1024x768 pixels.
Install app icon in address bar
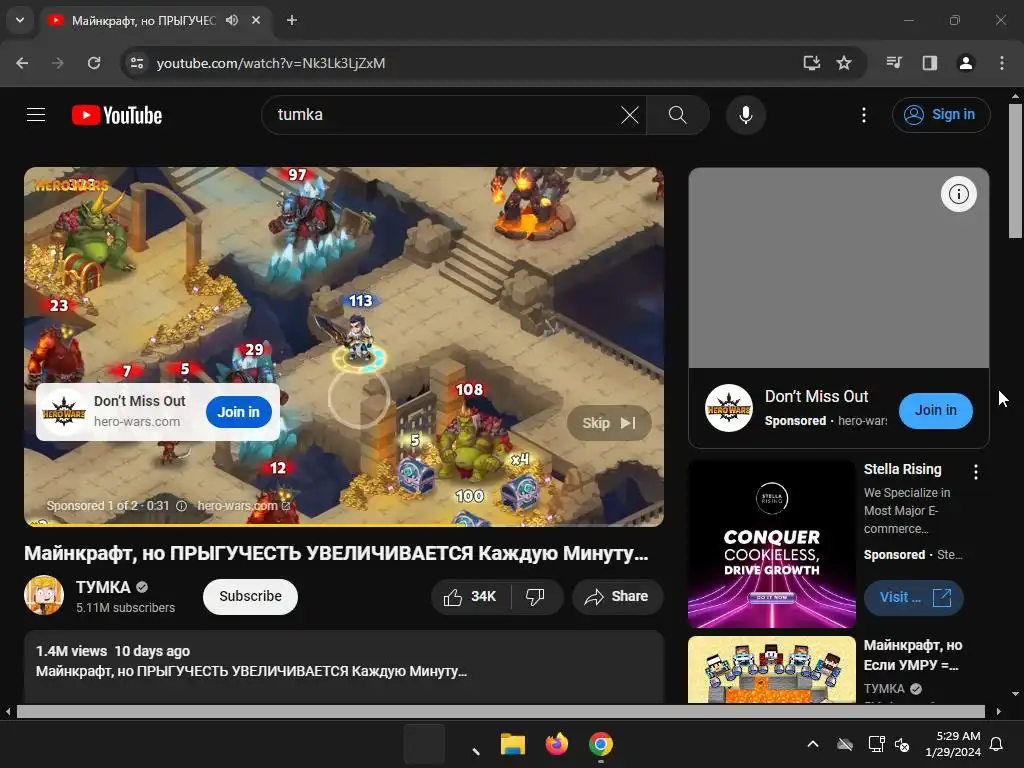click(811, 63)
